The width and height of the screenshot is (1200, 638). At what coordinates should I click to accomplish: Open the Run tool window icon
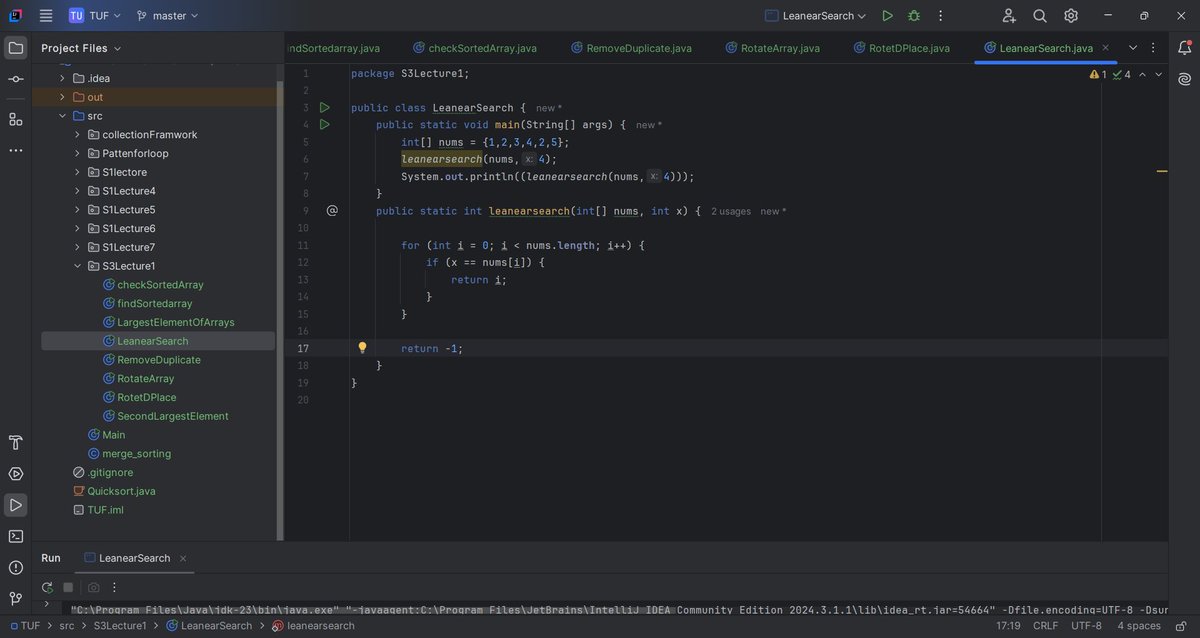16,505
